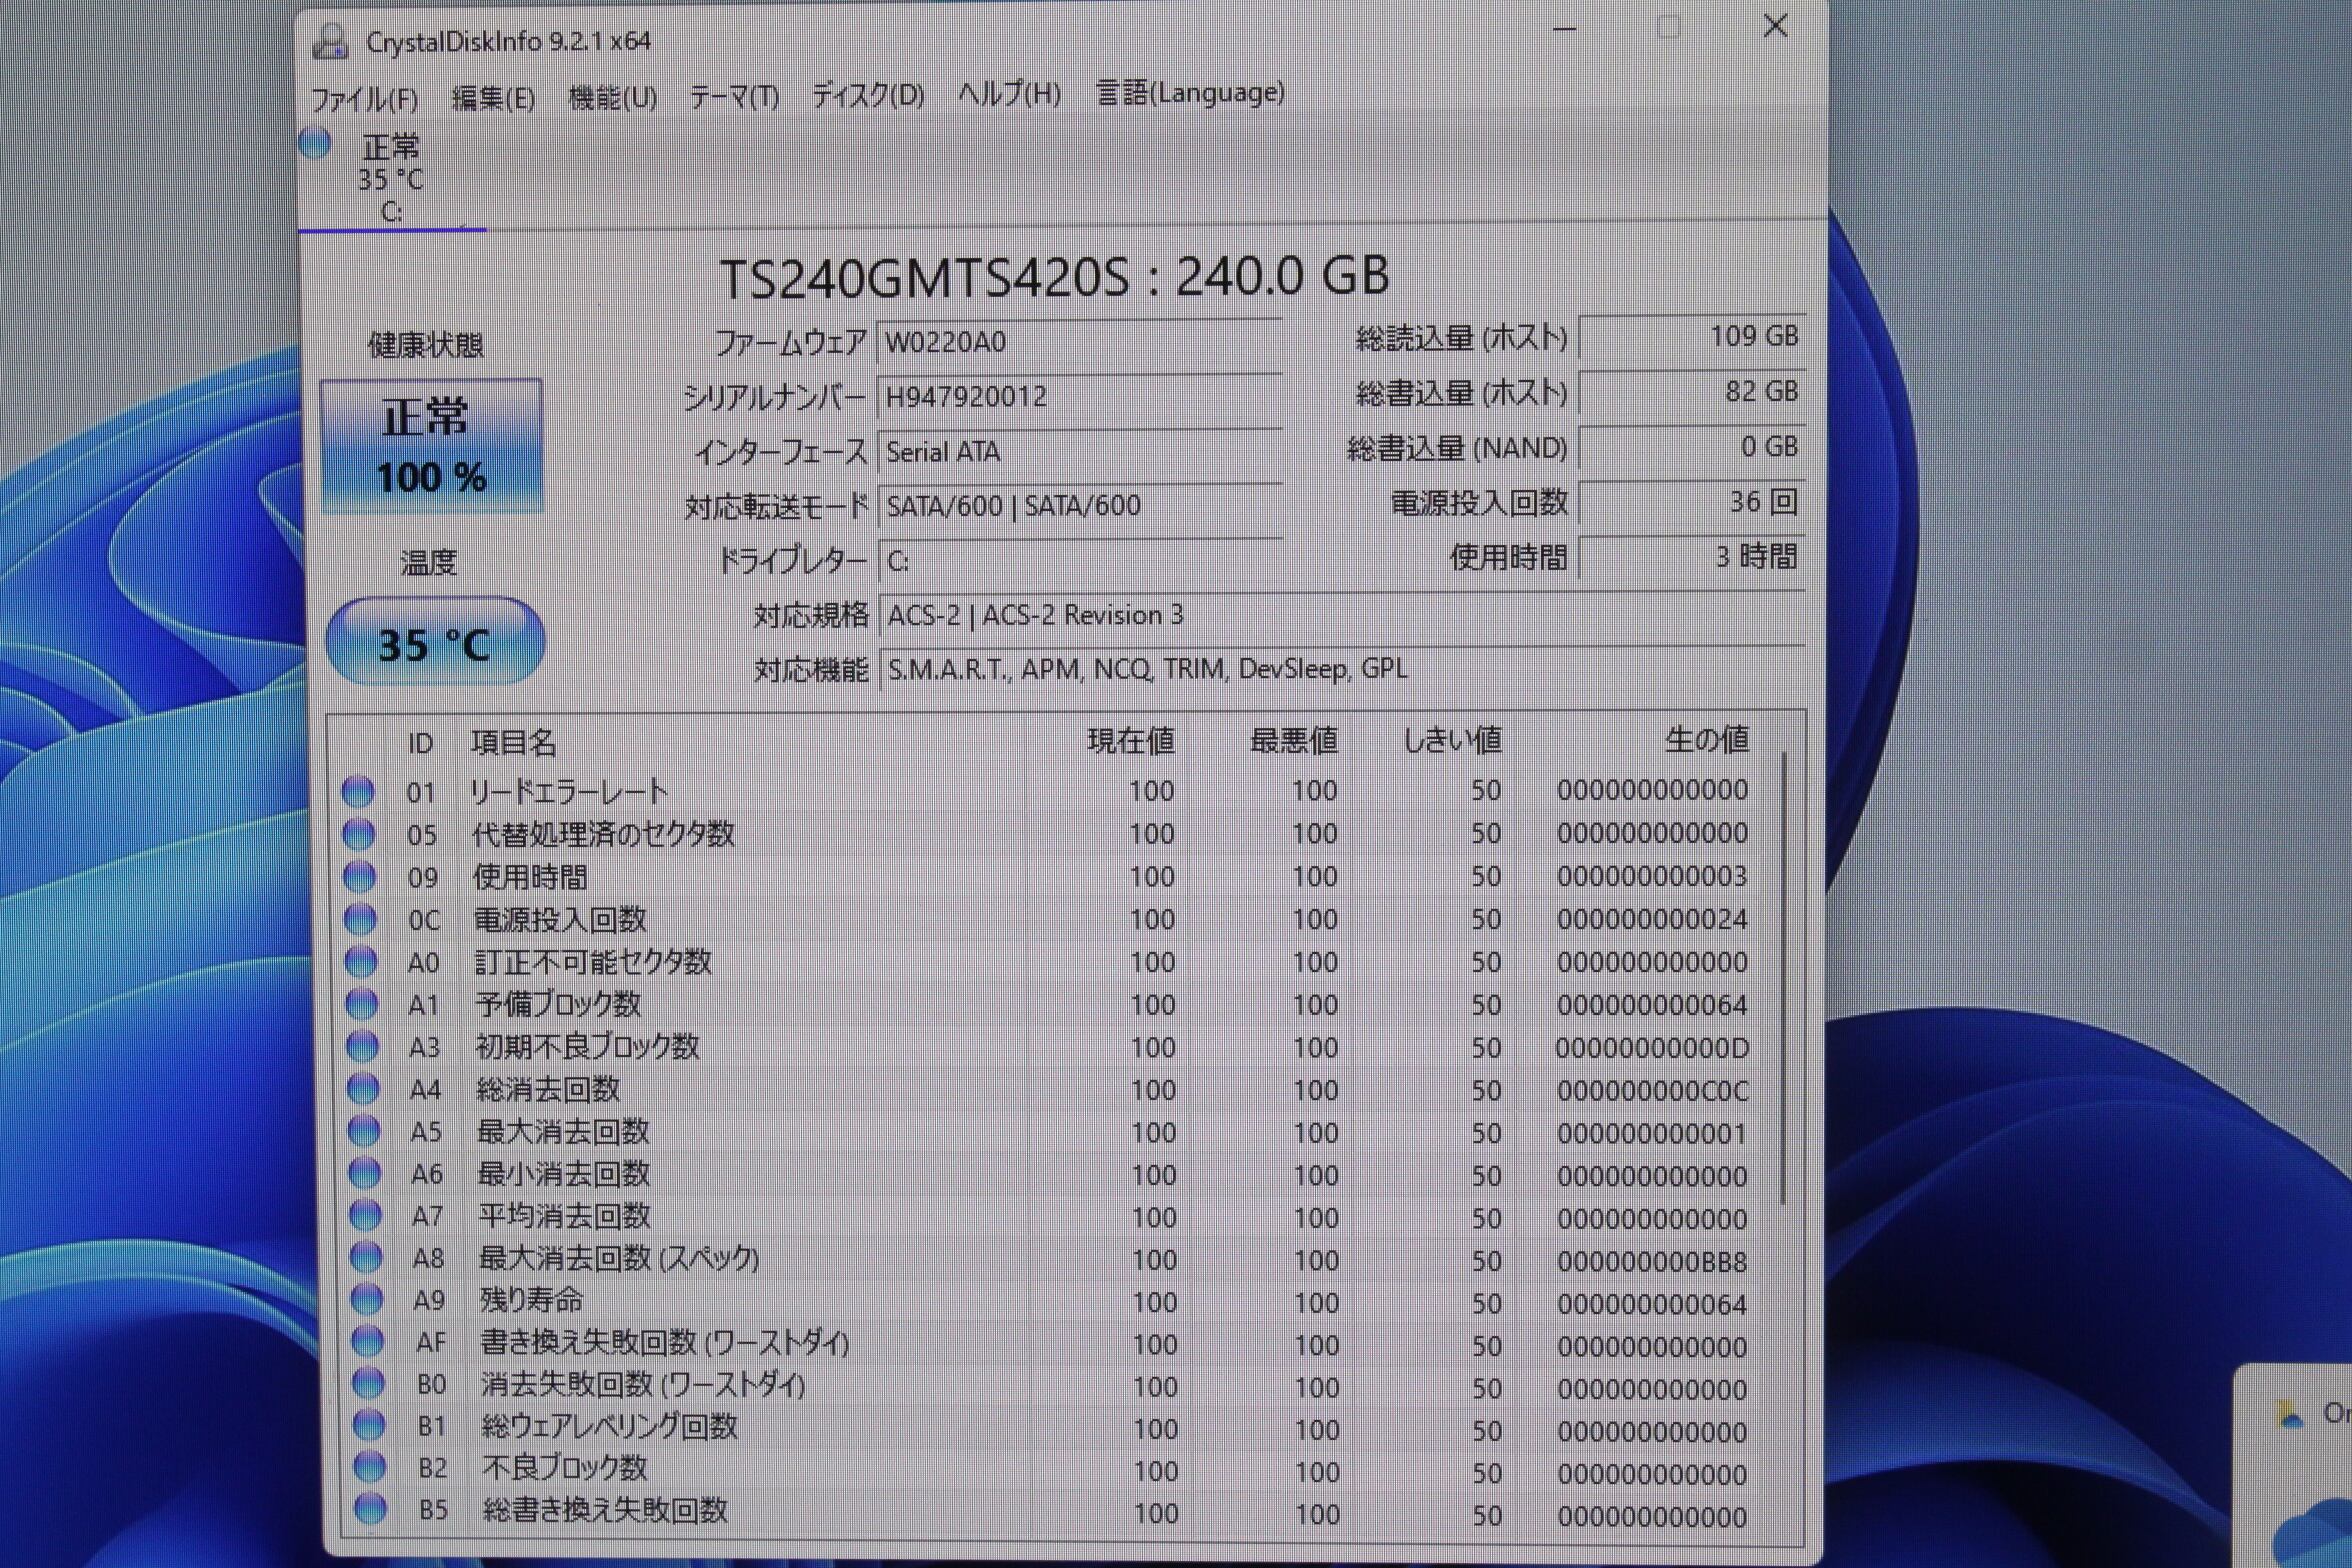This screenshot has width=2352, height=1568.
Task: Click the 生の値 column header
Action: click(x=1707, y=740)
